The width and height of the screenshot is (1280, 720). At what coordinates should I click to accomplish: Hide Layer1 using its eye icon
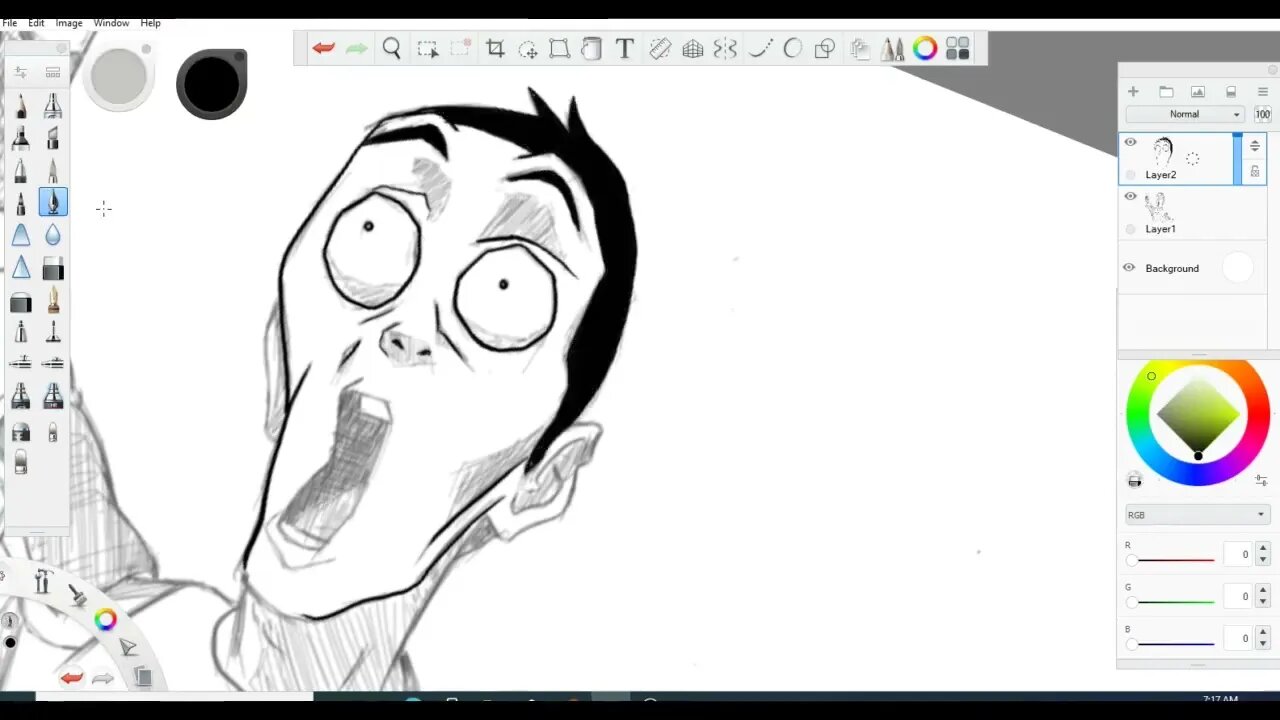1130,196
